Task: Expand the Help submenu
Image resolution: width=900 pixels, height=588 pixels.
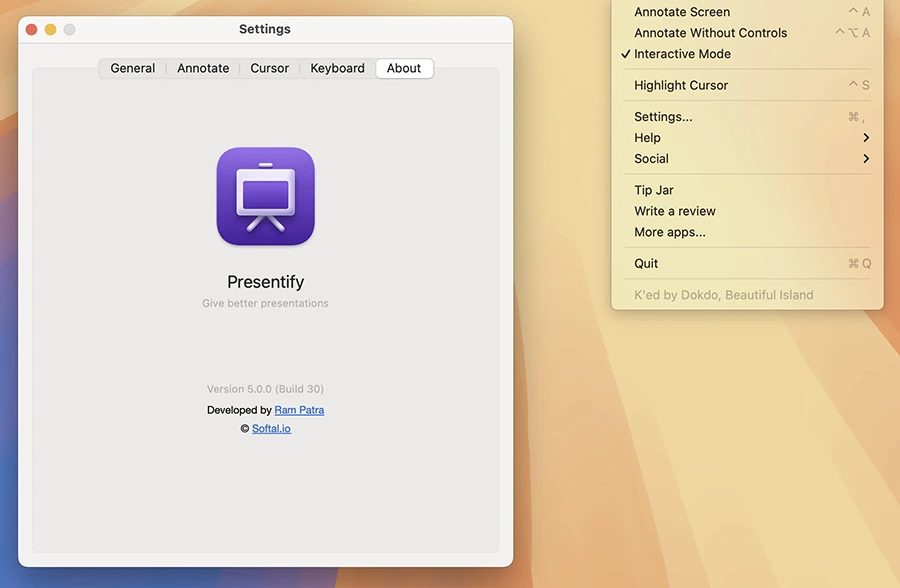Action: tap(647, 138)
